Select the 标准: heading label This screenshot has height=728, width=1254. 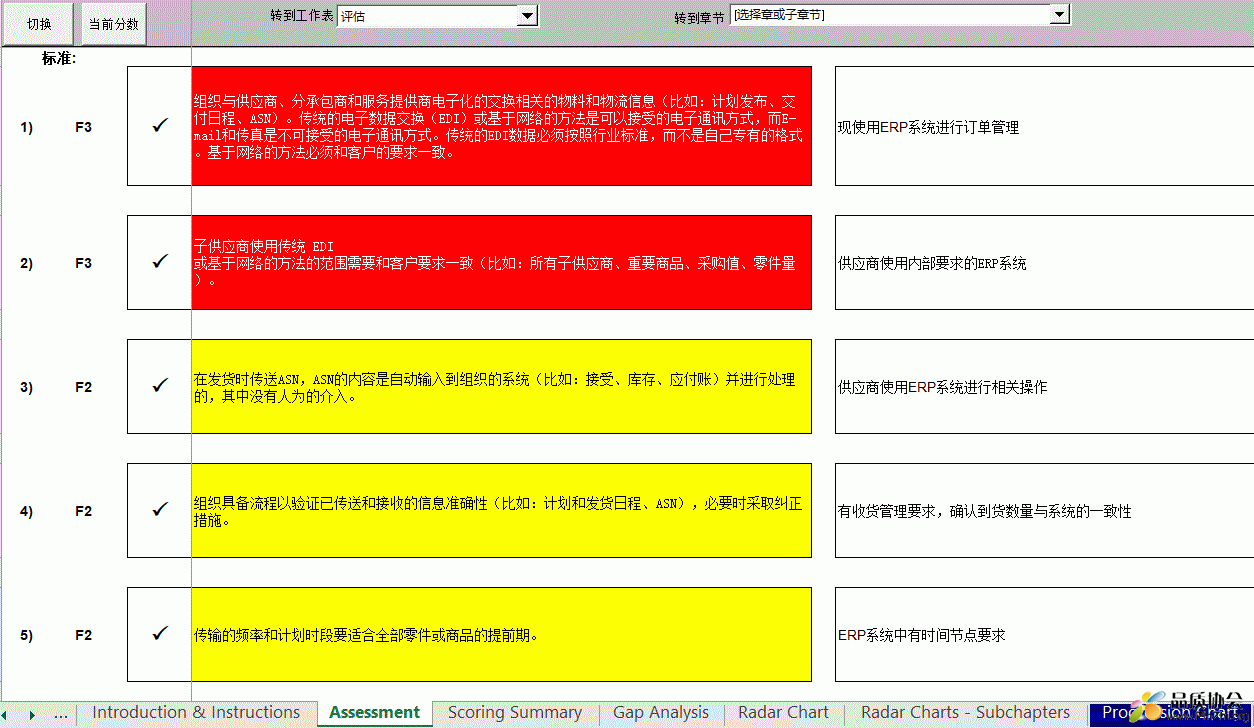[x=59, y=58]
